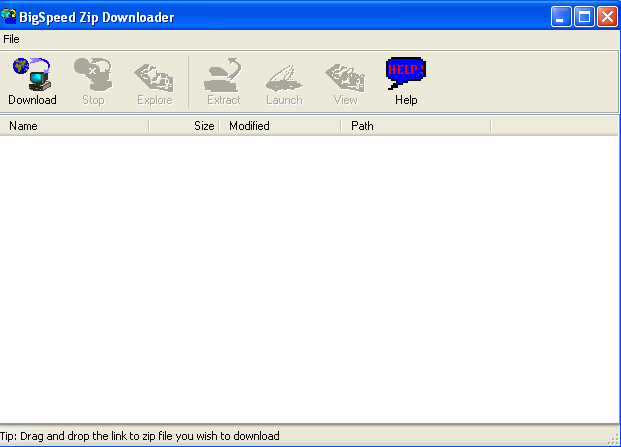This screenshot has height=447, width=621.
Task: Sort list by Modified column header
Action: click(280, 126)
